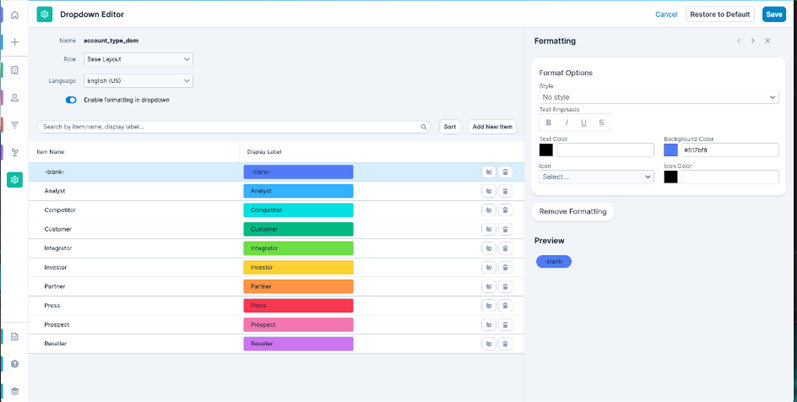Click the Save button
This screenshot has height=402, width=797.
[773, 14]
